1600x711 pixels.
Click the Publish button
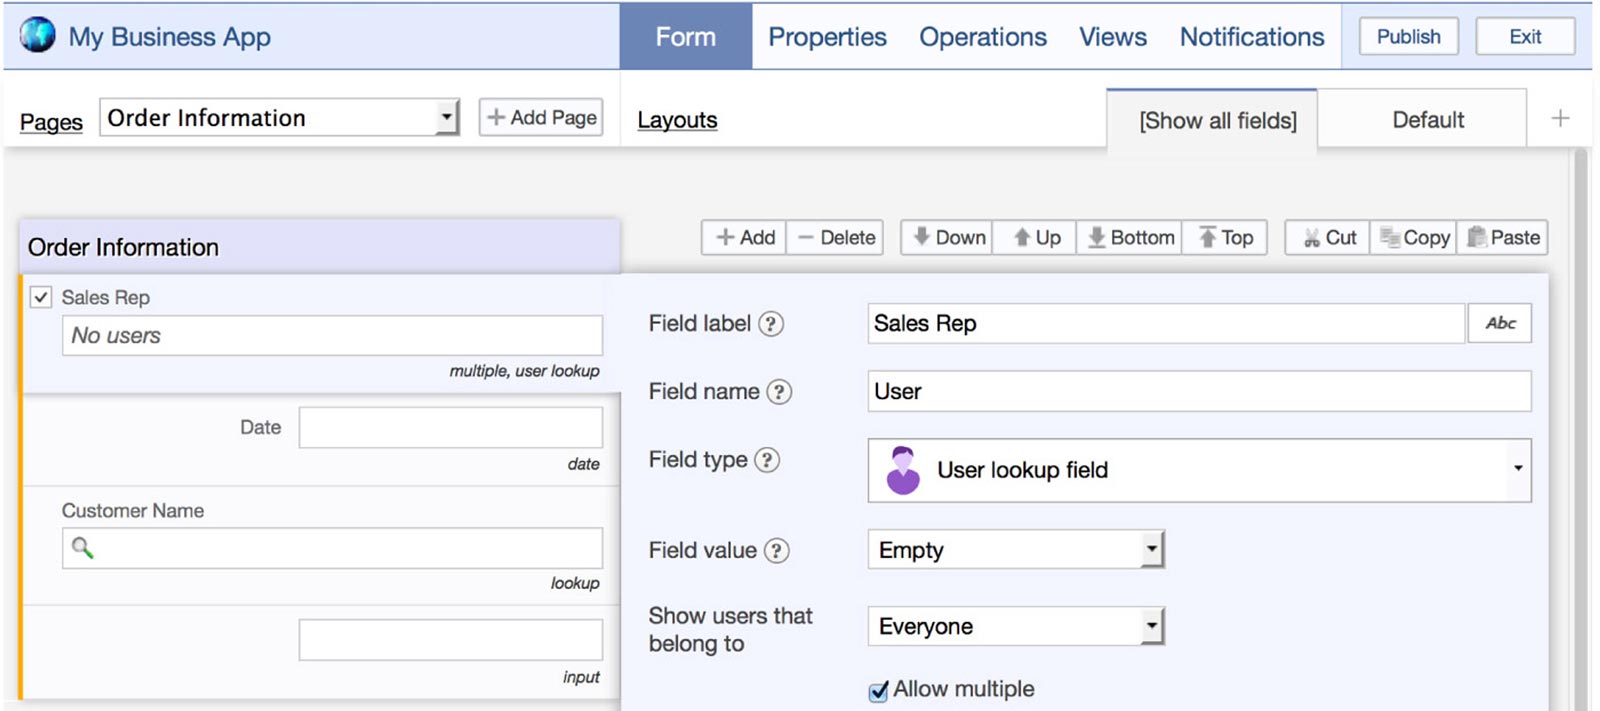1408,37
